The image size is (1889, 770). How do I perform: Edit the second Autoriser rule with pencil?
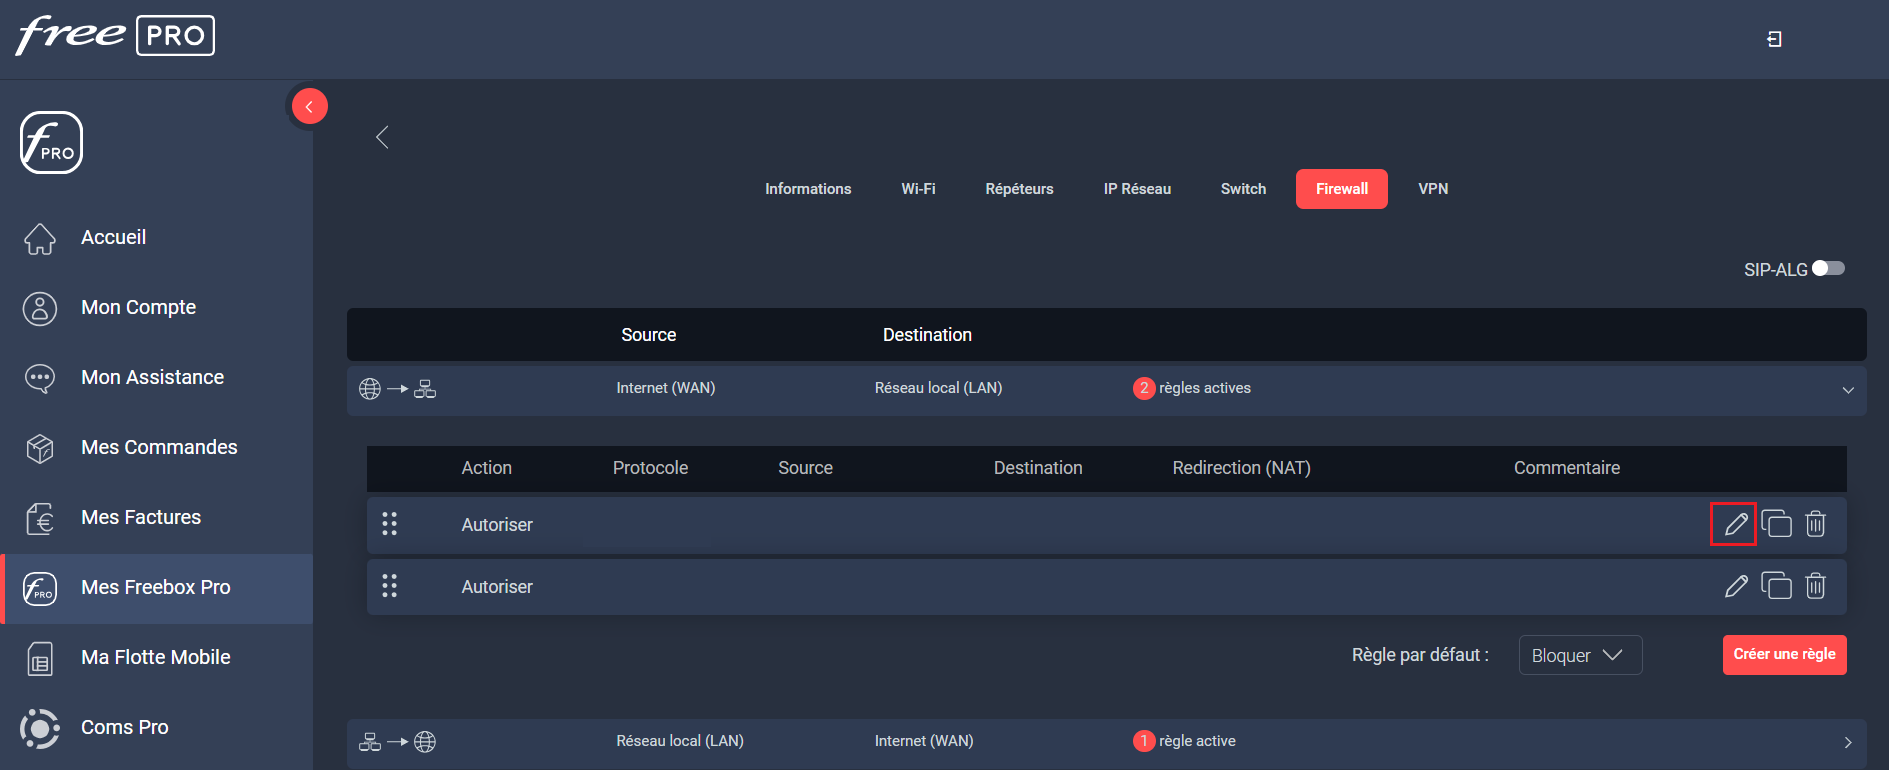[x=1736, y=586]
